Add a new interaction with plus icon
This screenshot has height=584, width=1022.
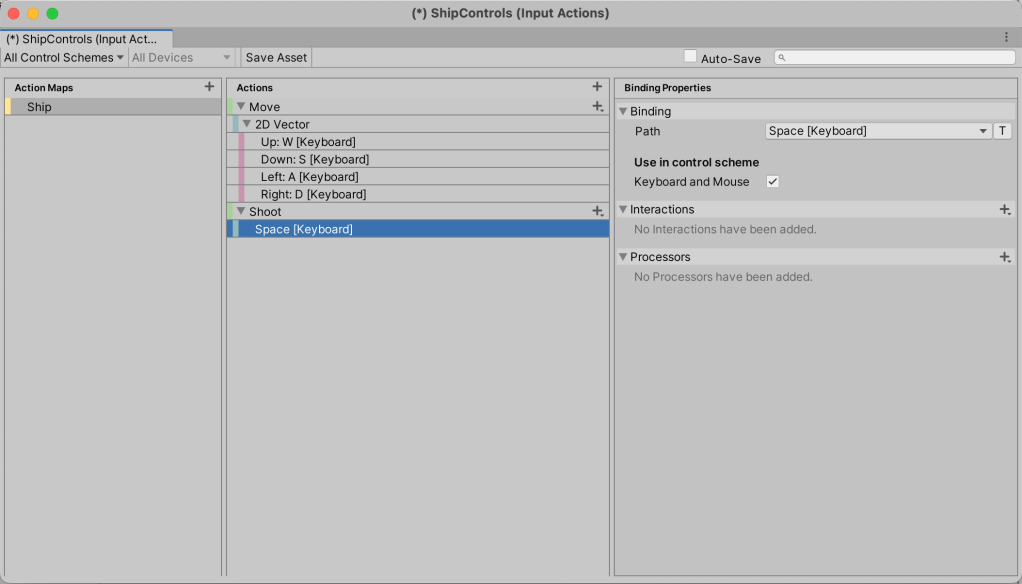point(1005,209)
